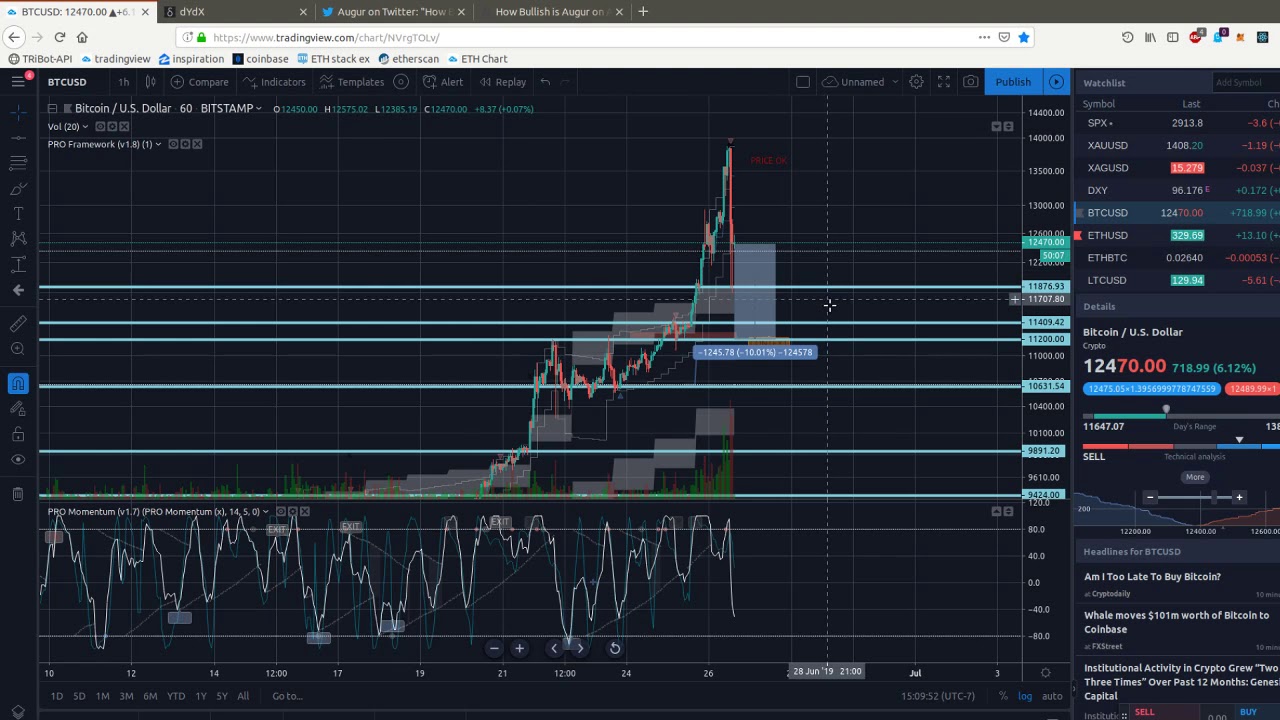1280x720 pixels.
Task: Enter fullscreen chart mode
Action: 943,82
